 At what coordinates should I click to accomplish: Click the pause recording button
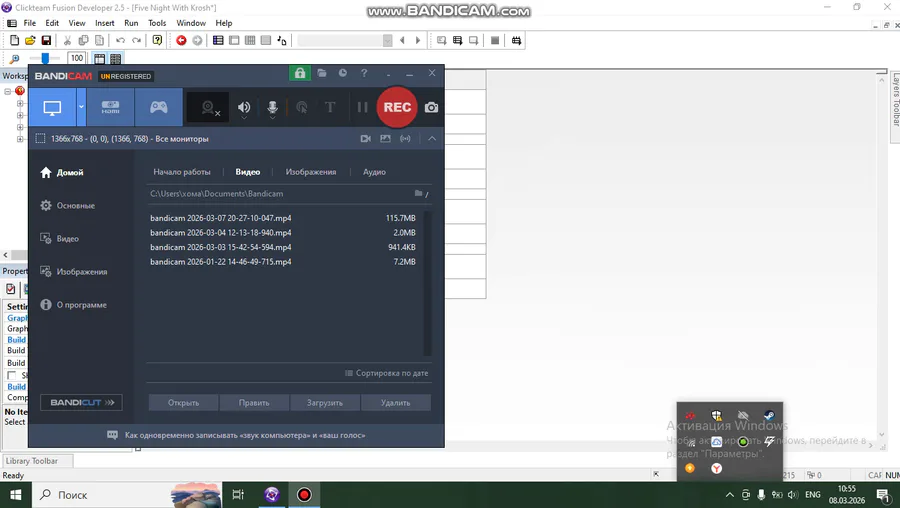click(362, 107)
